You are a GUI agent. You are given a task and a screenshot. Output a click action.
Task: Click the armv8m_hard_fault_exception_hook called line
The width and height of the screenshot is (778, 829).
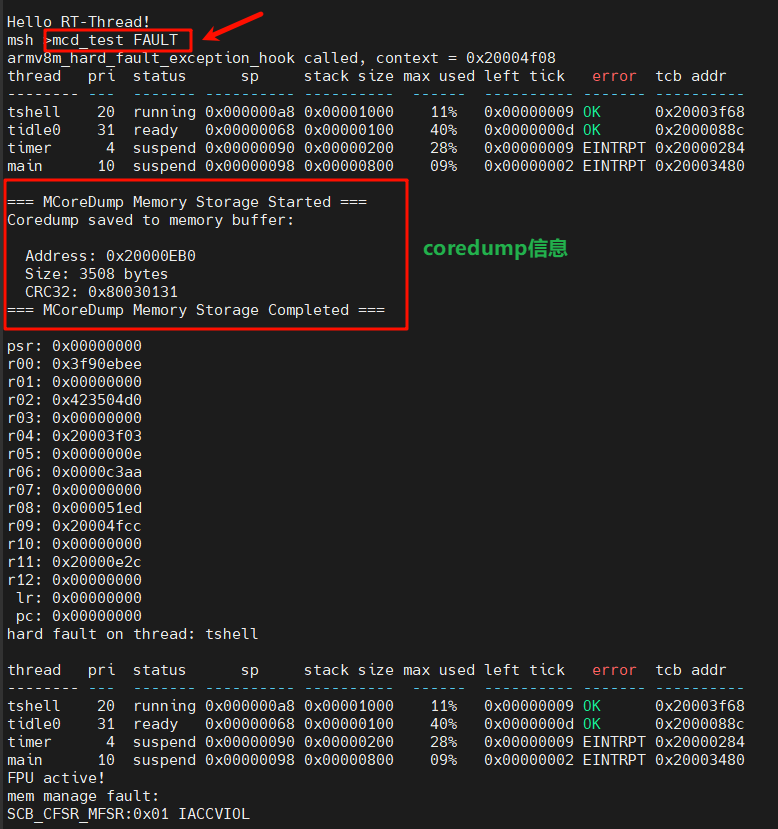coord(281,58)
